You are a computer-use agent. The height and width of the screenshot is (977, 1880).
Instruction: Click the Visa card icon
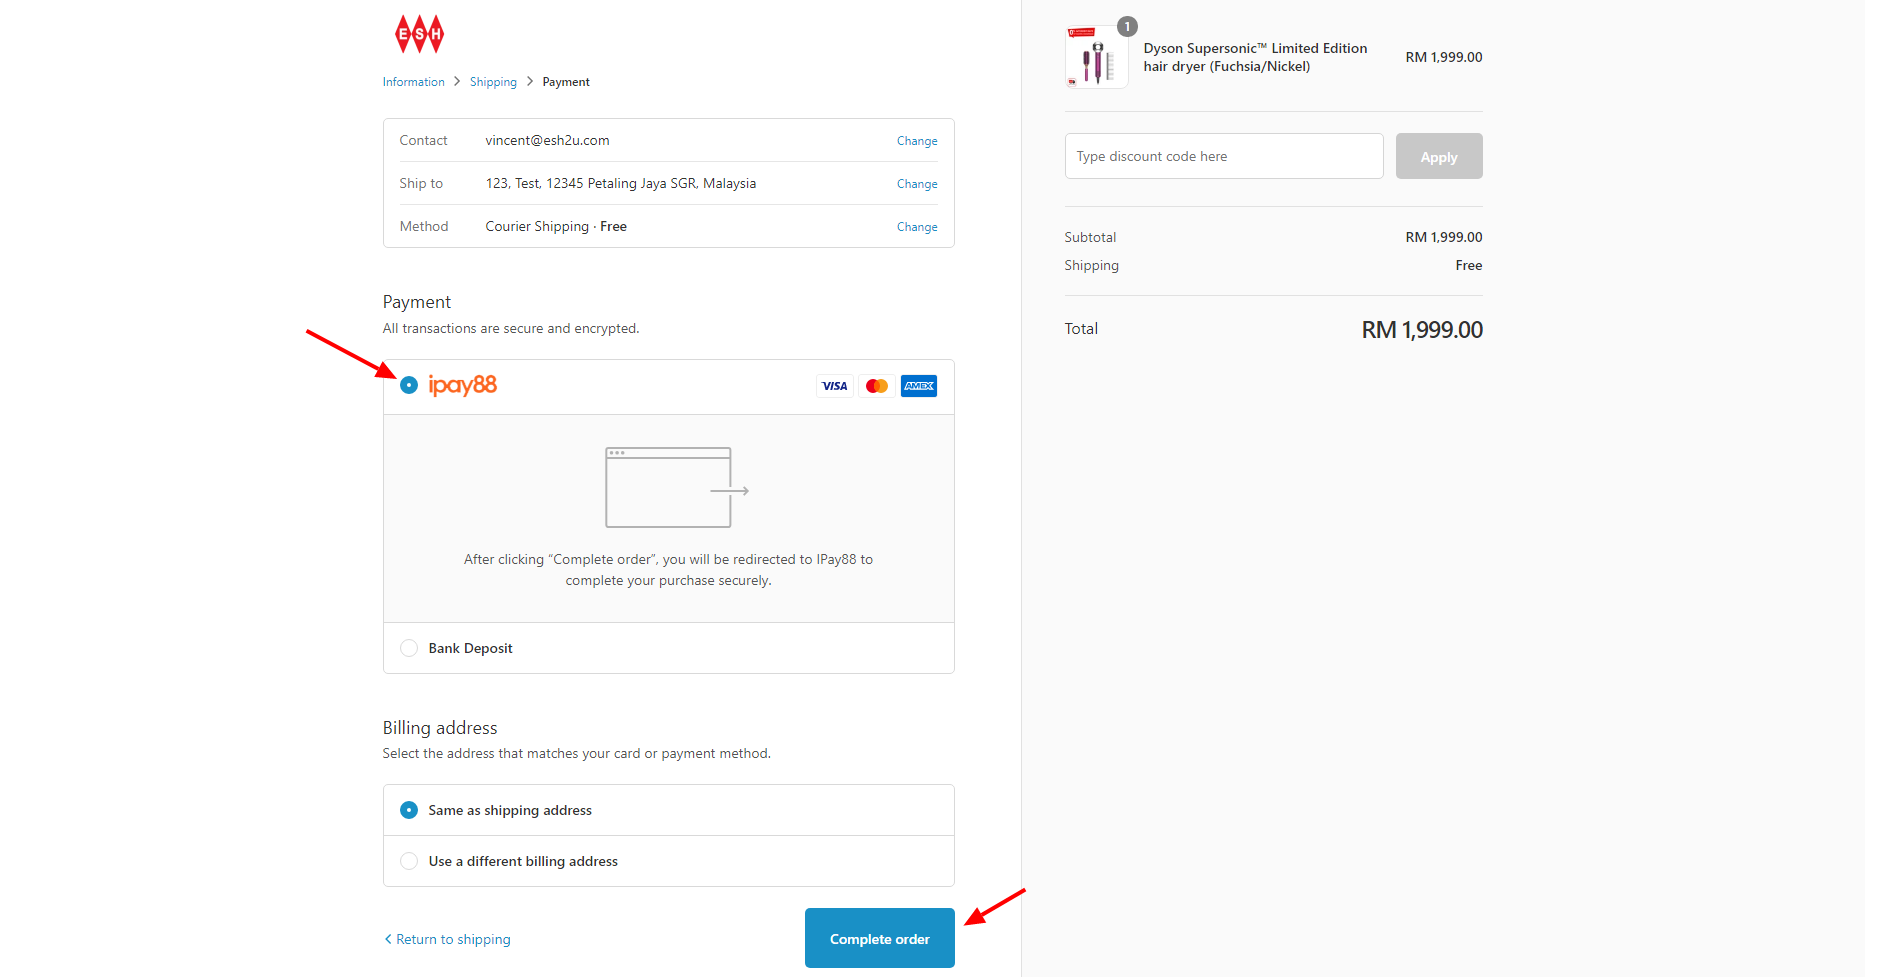[x=834, y=386]
